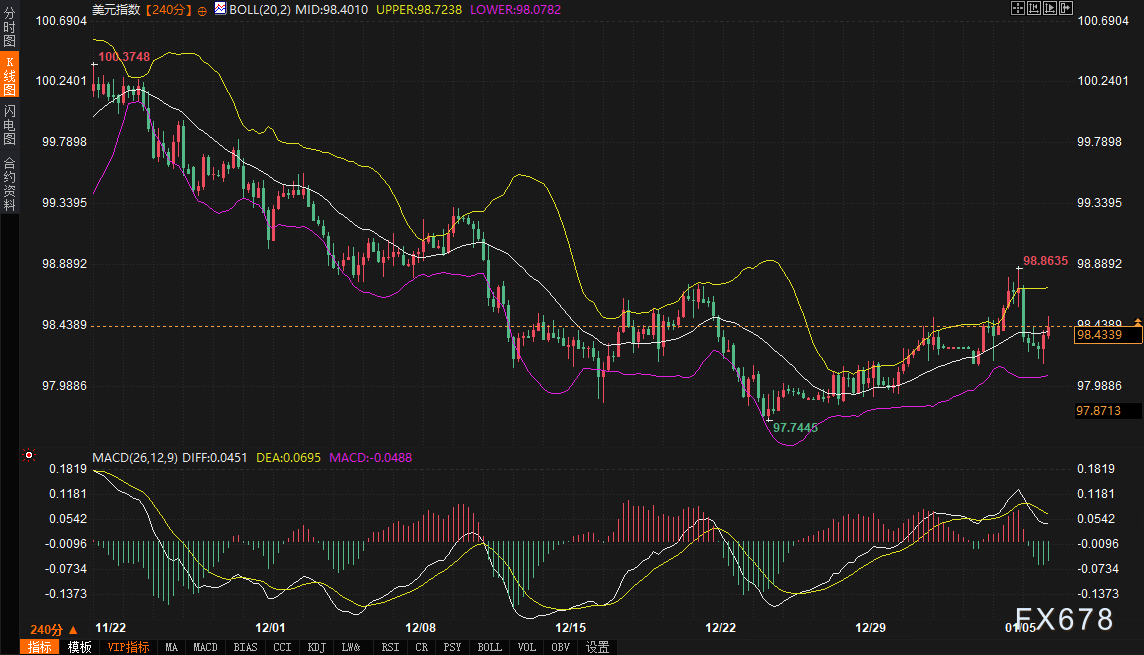The width and height of the screenshot is (1144, 655).
Task: Click the VIP指标 tab at bottom
Action: point(127,647)
